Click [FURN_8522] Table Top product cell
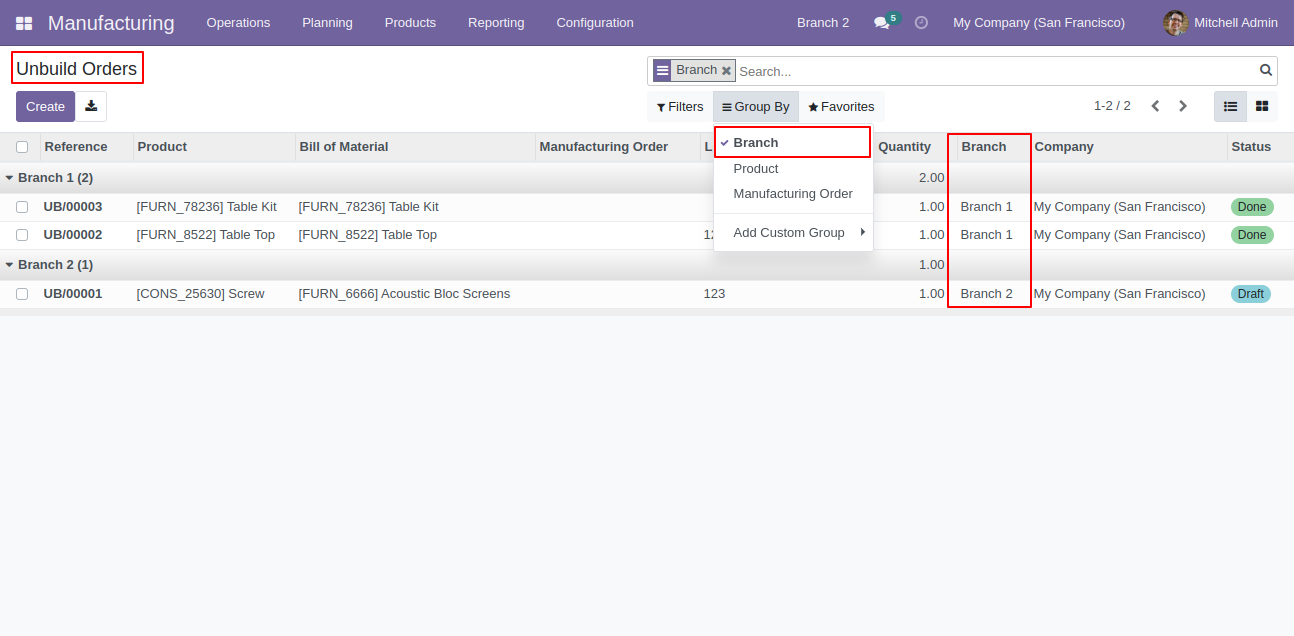The image size is (1294, 636). click(x=206, y=235)
